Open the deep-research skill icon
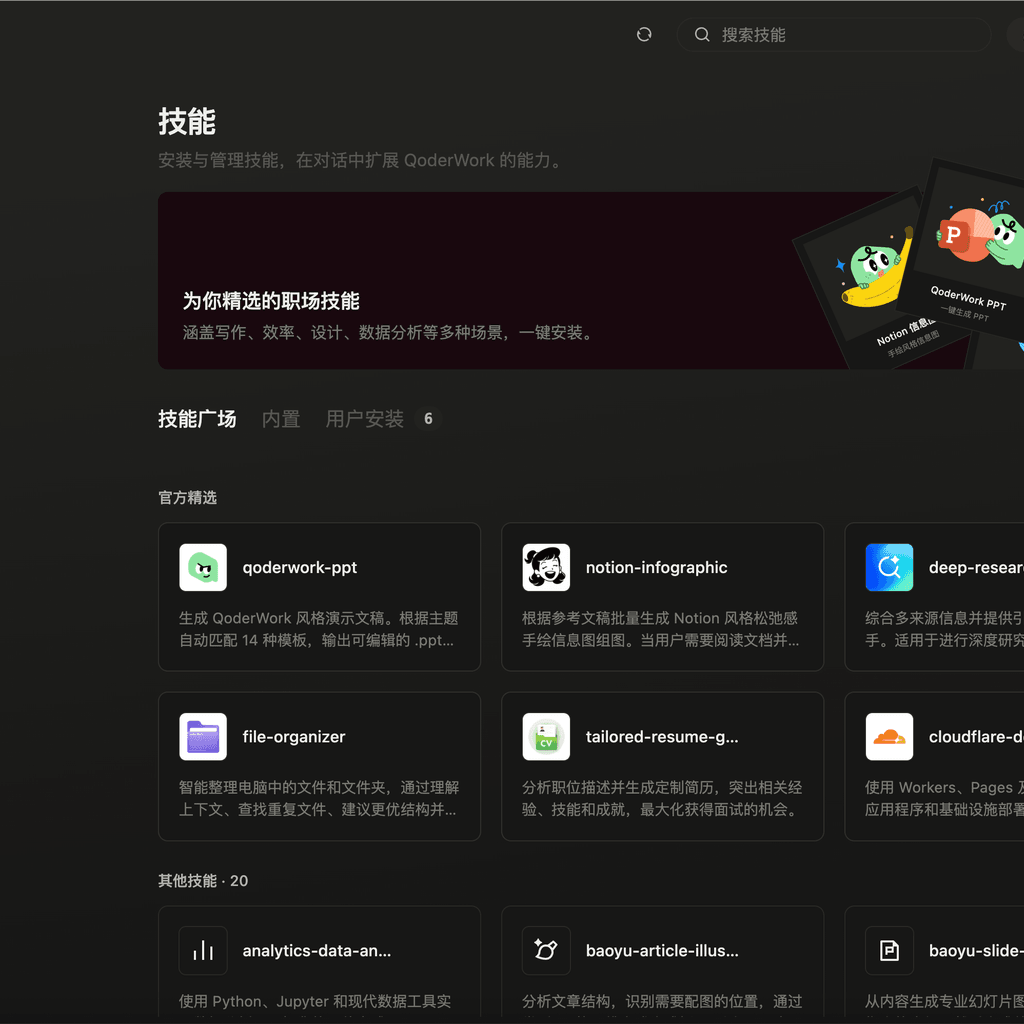Image resolution: width=1024 pixels, height=1024 pixels. pyautogui.click(x=889, y=567)
